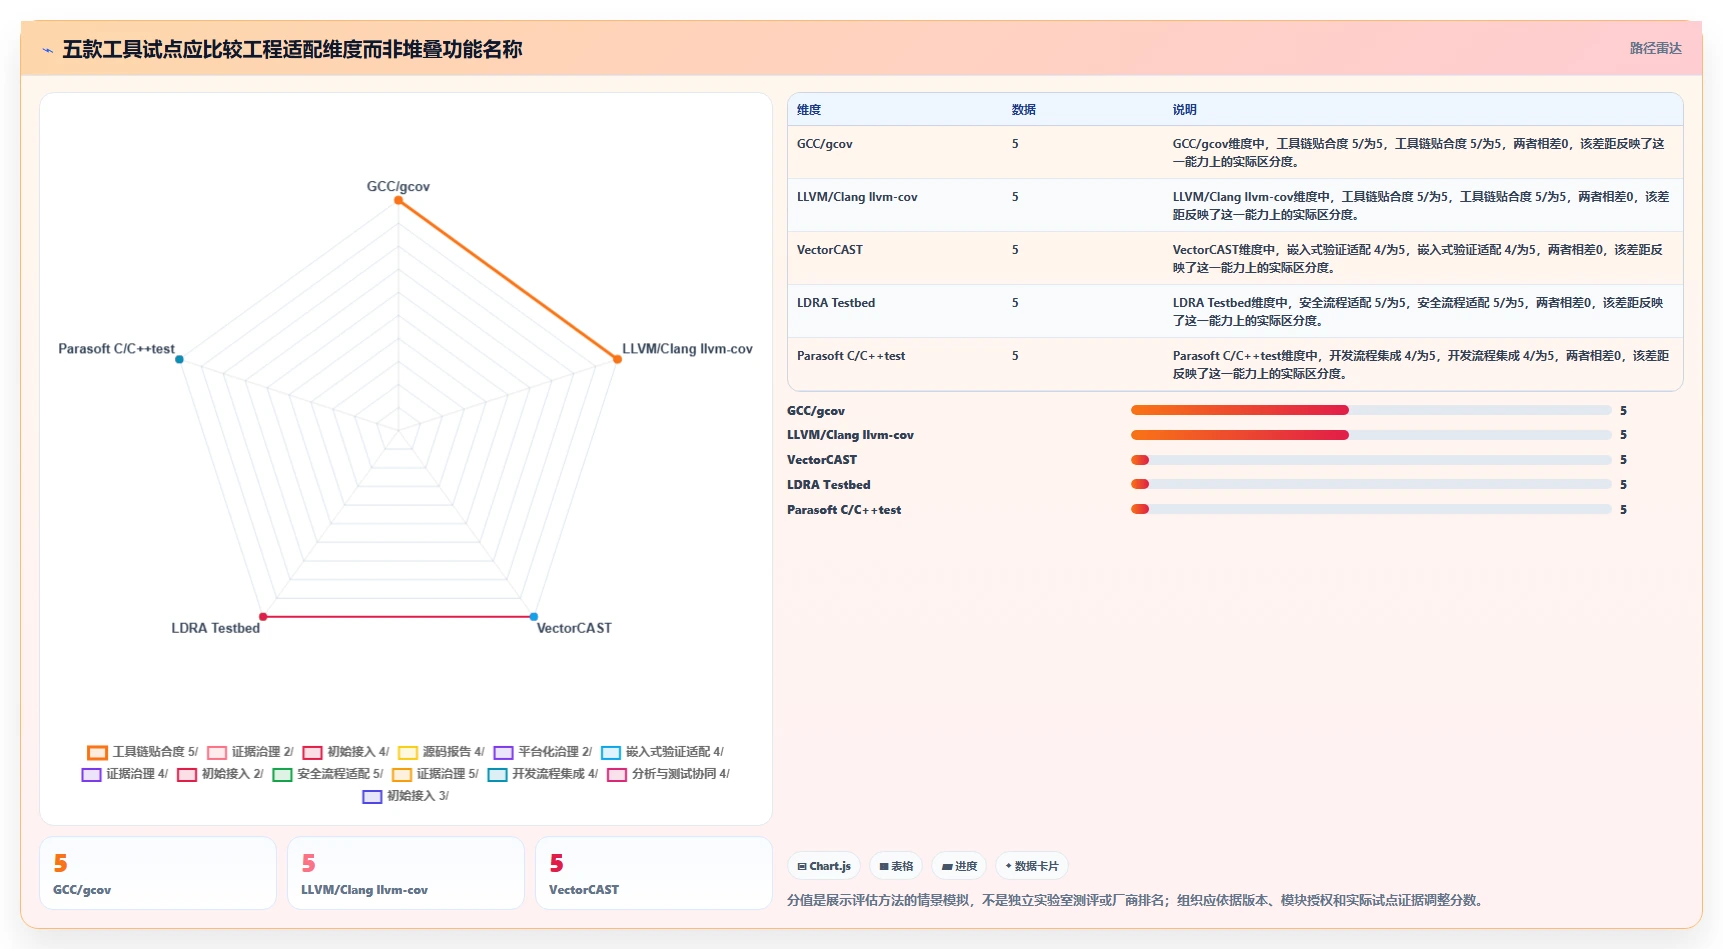Toggle the 源码报告 4/ legend series
Screen dimensions: 1723x949
(x=441, y=752)
